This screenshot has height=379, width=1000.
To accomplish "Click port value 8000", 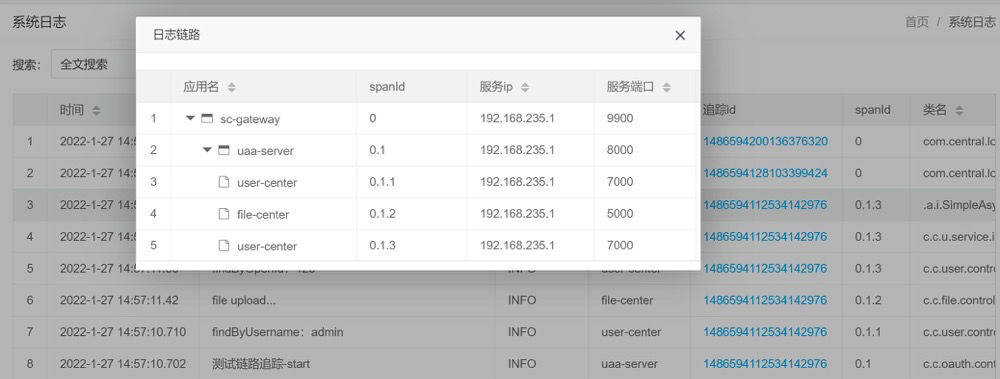I will pyautogui.click(x=620, y=151).
